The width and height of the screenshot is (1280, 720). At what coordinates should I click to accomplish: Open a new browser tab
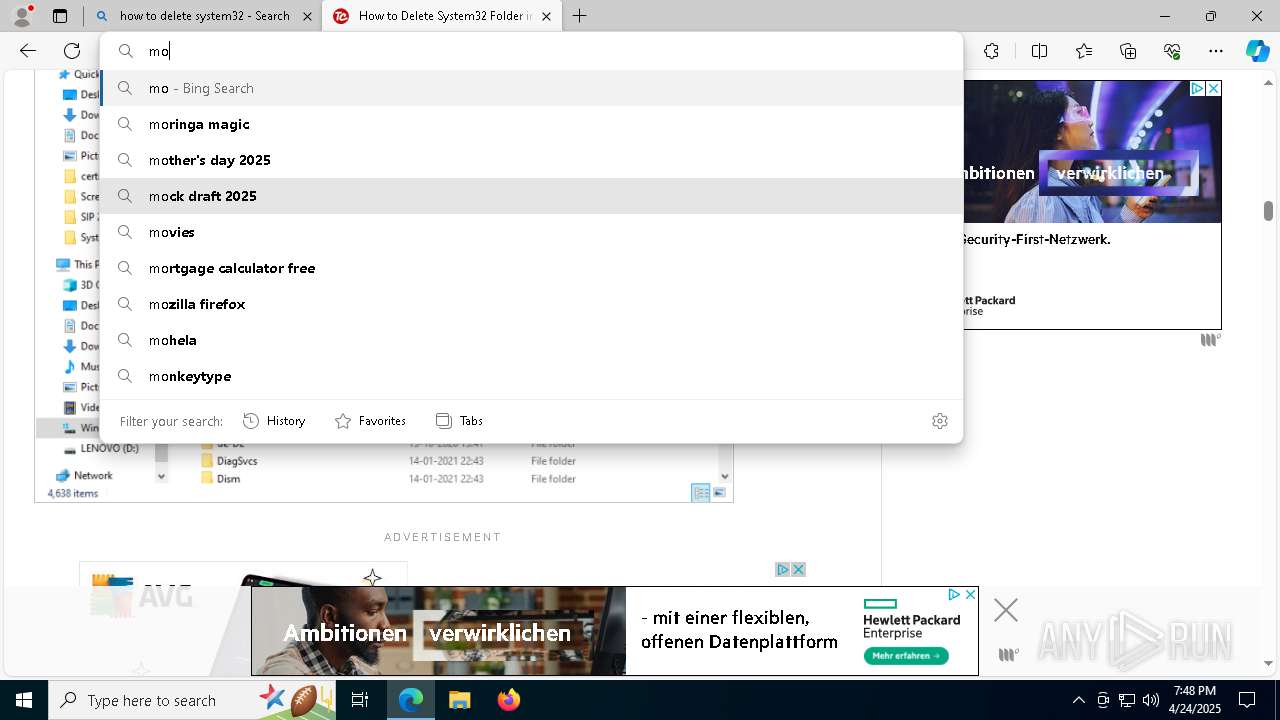580,16
